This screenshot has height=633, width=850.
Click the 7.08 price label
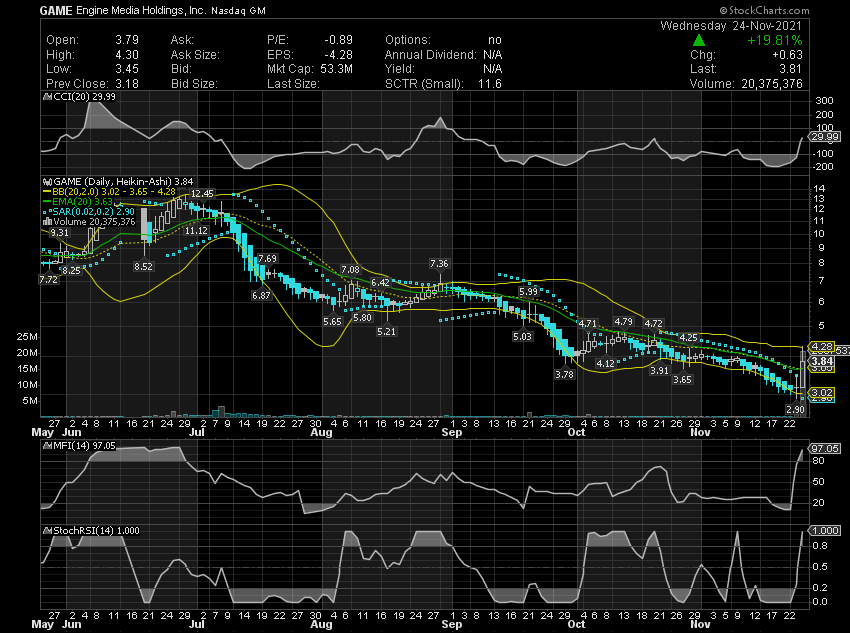(x=350, y=269)
